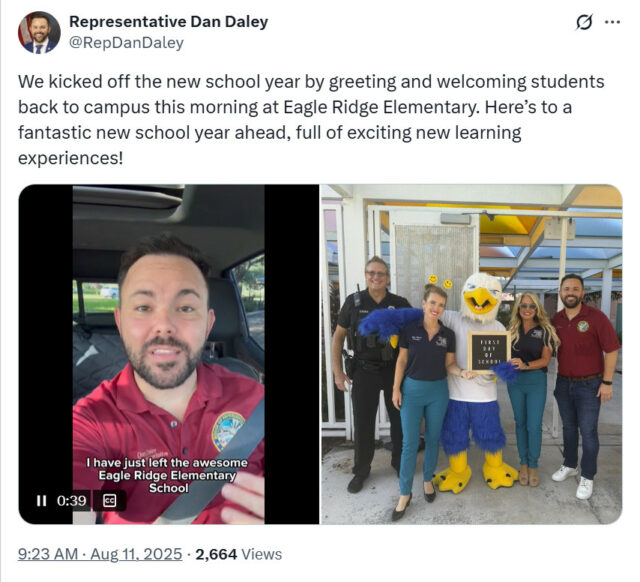Image resolution: width=640 pixels, height=582 pixels.
Task: Click the tweet text about Eagle Ridge Elementary
Action: (x=311, y=120)
